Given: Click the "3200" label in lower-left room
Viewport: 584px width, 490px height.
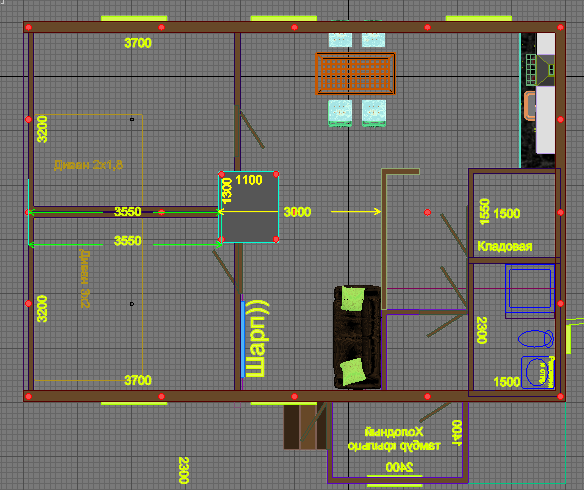Looking at the screenshot, I should pyautogui.click(x=42, y=309).
